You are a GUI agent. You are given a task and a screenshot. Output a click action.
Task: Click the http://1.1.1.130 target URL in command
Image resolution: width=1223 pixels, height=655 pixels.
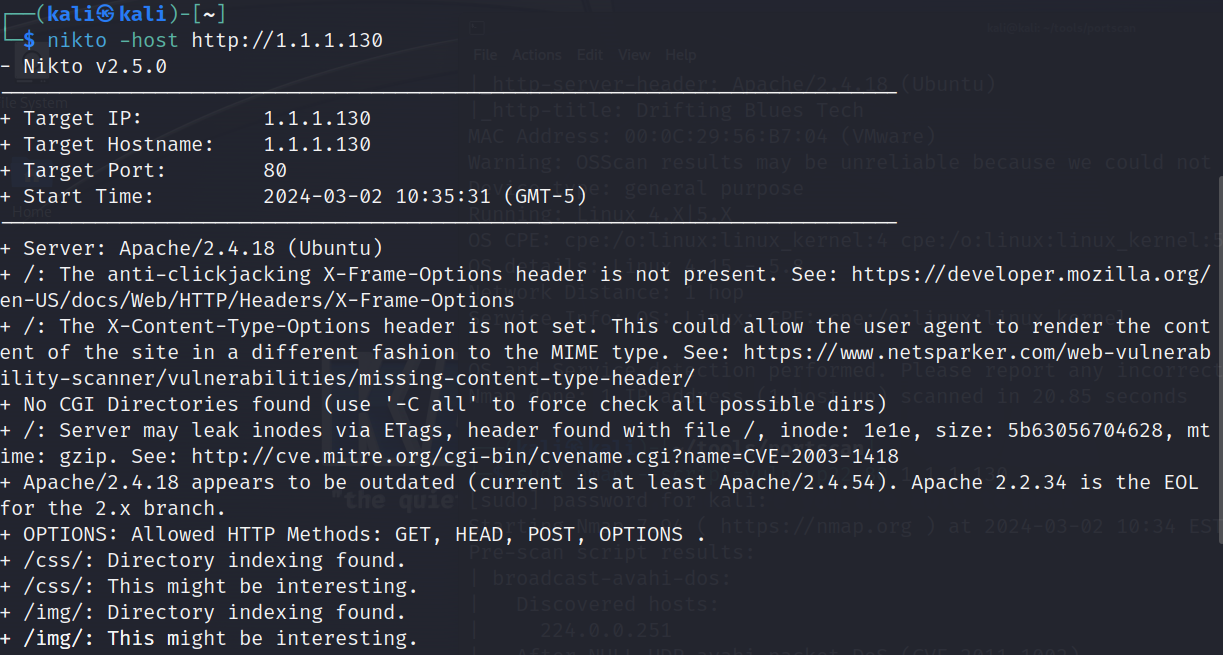[287, 40]
